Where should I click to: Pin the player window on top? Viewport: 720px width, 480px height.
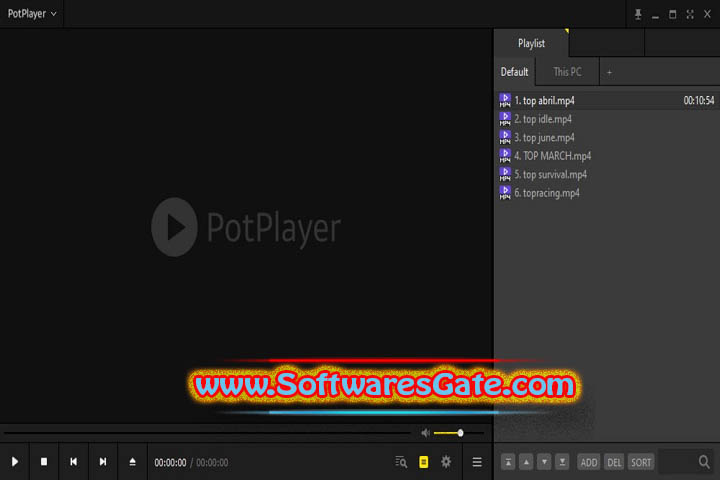(x=638, y=15)
